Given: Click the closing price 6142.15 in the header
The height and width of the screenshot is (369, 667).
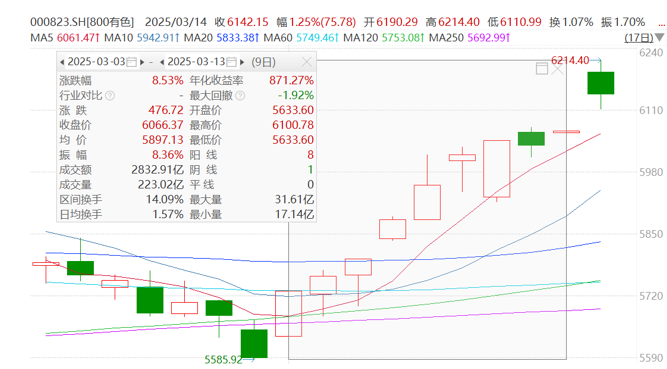Looking at the screenshot, I should pos(248,22).
